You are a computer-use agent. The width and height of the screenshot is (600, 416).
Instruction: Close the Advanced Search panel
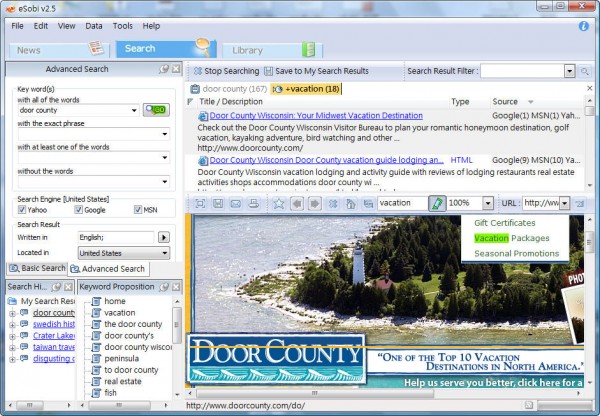pyautogui.click(x=176, y=69)
